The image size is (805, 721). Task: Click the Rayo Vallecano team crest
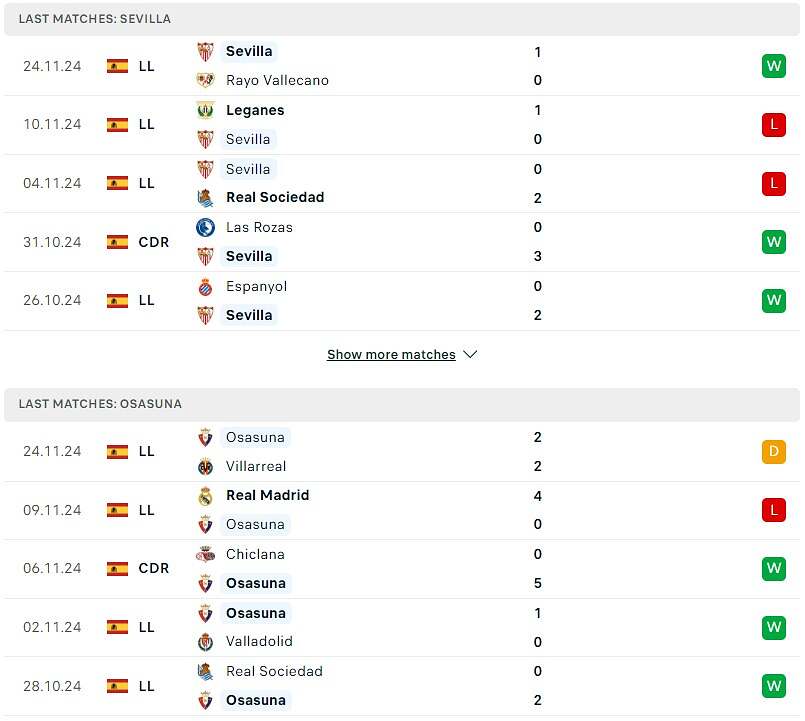click(x=205, y=80)
